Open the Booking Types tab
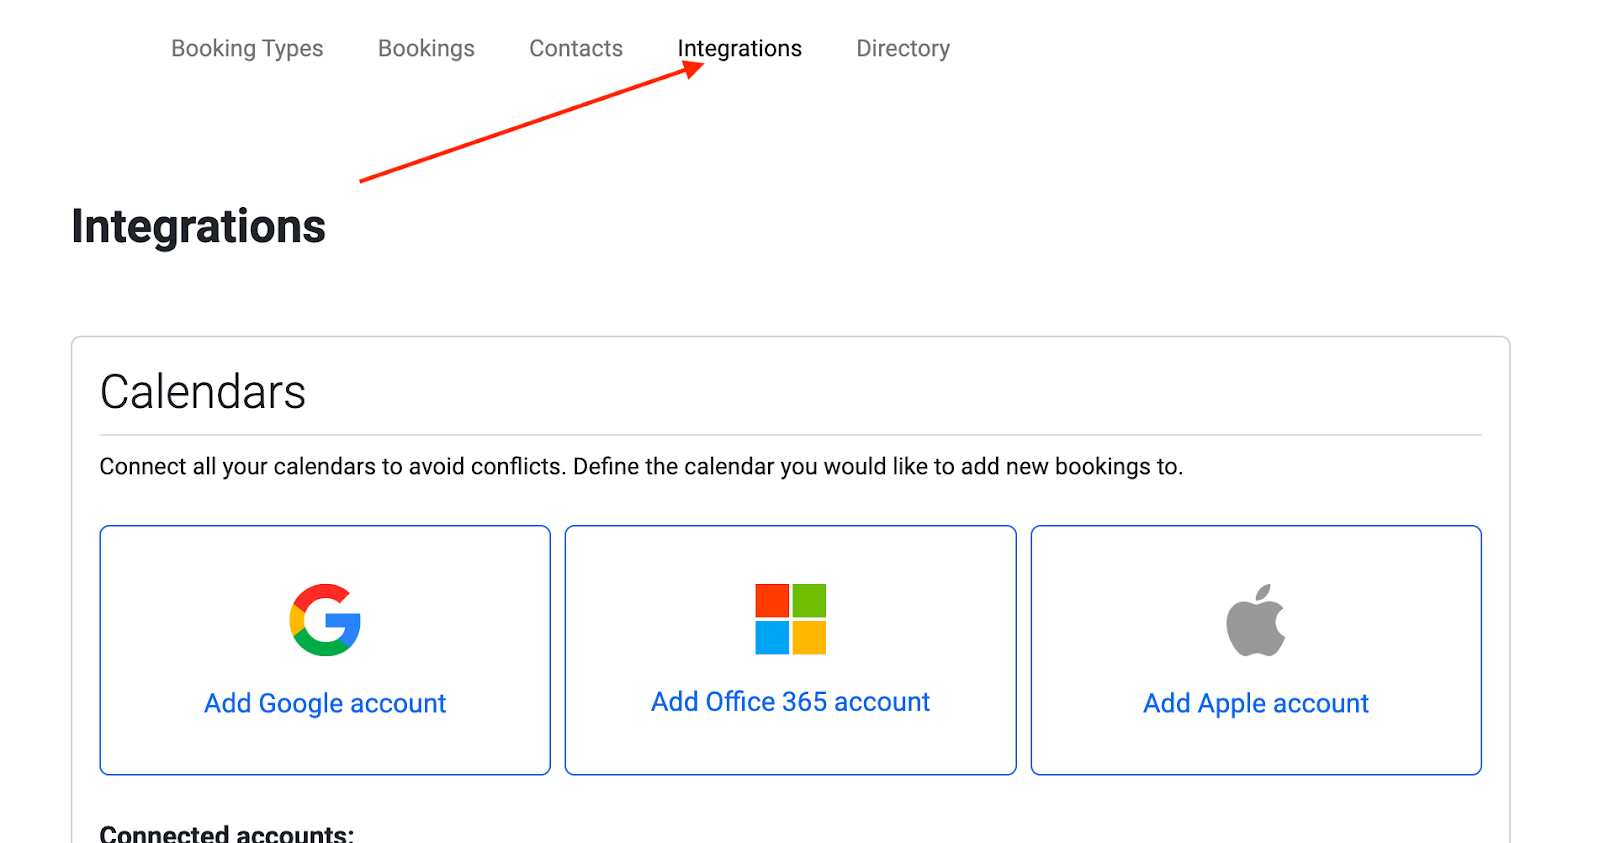Image resolution: width=1600 pixels, height=843 pixels. tap(247, 48)
